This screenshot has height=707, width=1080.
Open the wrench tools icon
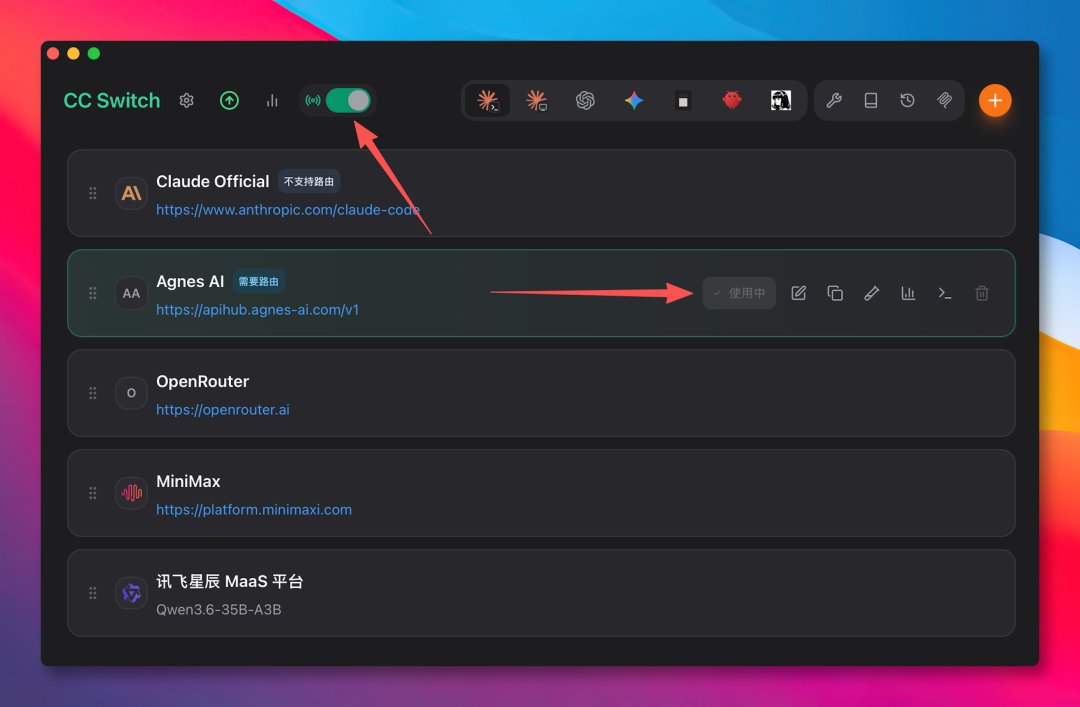[834, 101]
